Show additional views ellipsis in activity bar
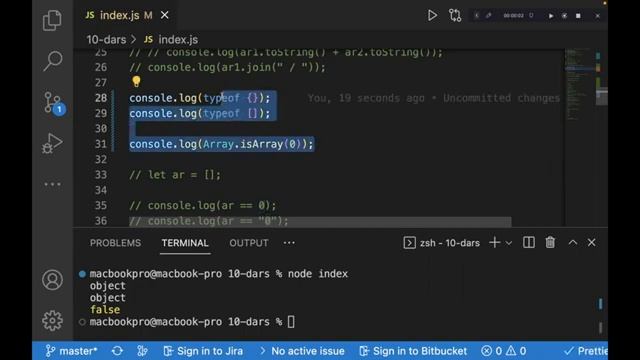The width and height of the screenshot is (640, 360). 52,184
